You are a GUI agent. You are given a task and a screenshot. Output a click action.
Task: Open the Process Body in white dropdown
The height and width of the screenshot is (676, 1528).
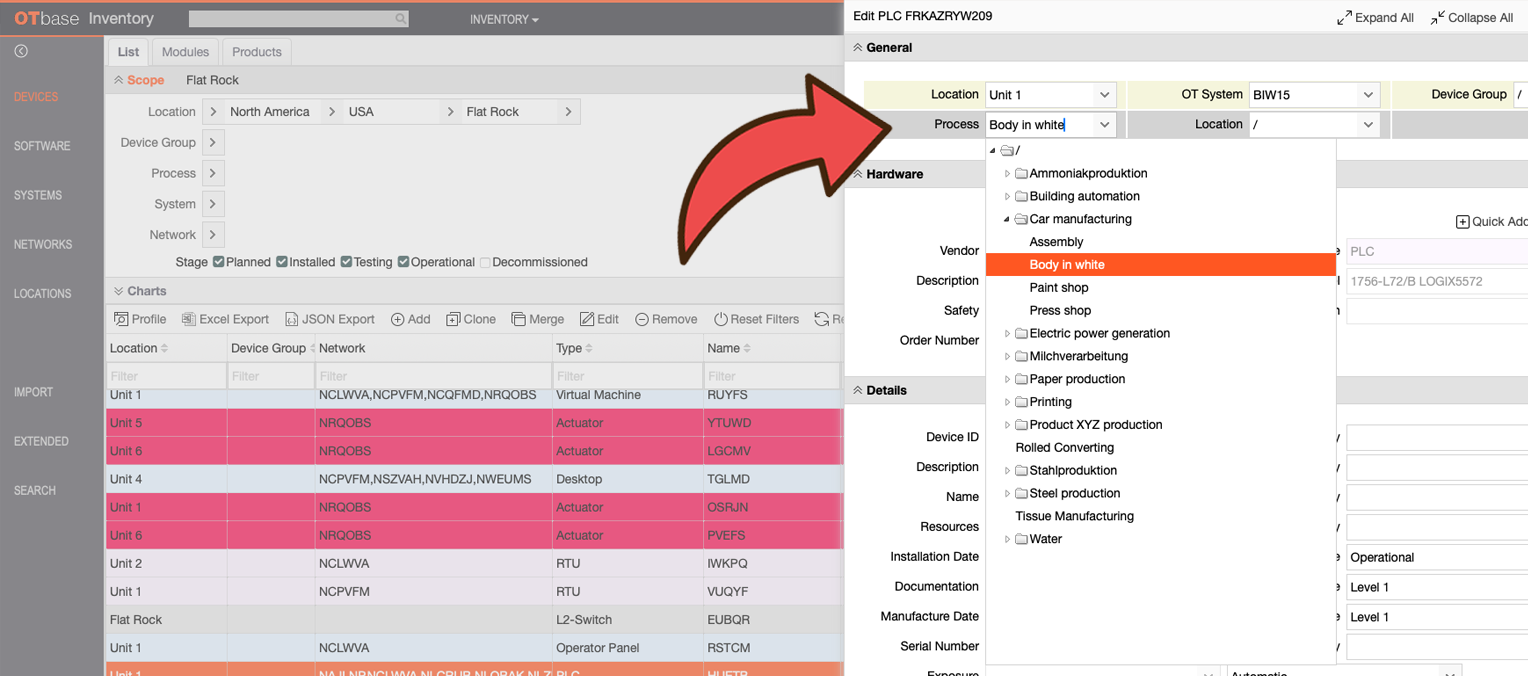point(1104,125)
